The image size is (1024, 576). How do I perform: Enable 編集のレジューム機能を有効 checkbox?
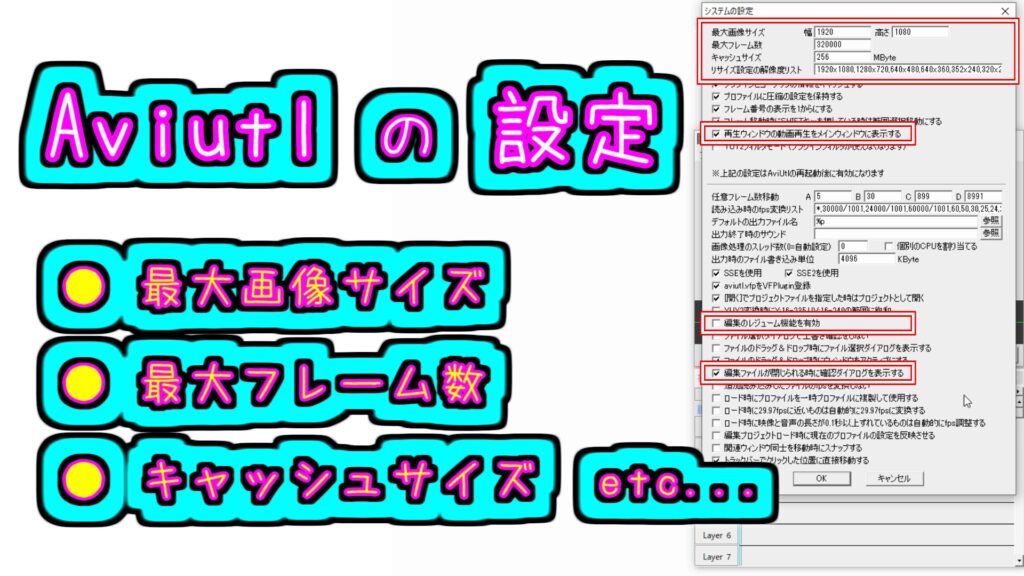[x=715, y=323]
